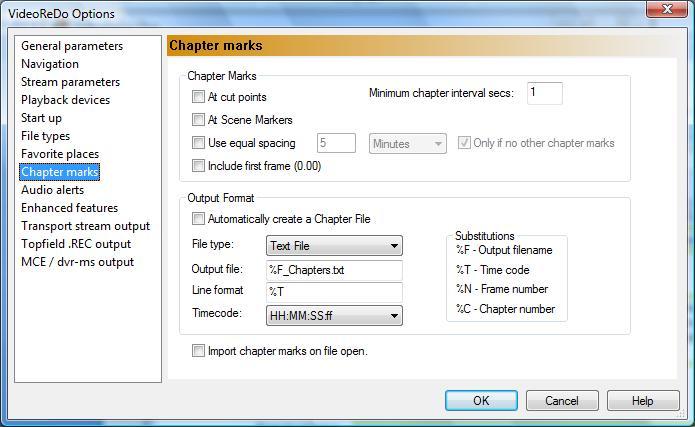Select General parameters in the sidebar
Screen dimensions: 695x427
point(72,46)
